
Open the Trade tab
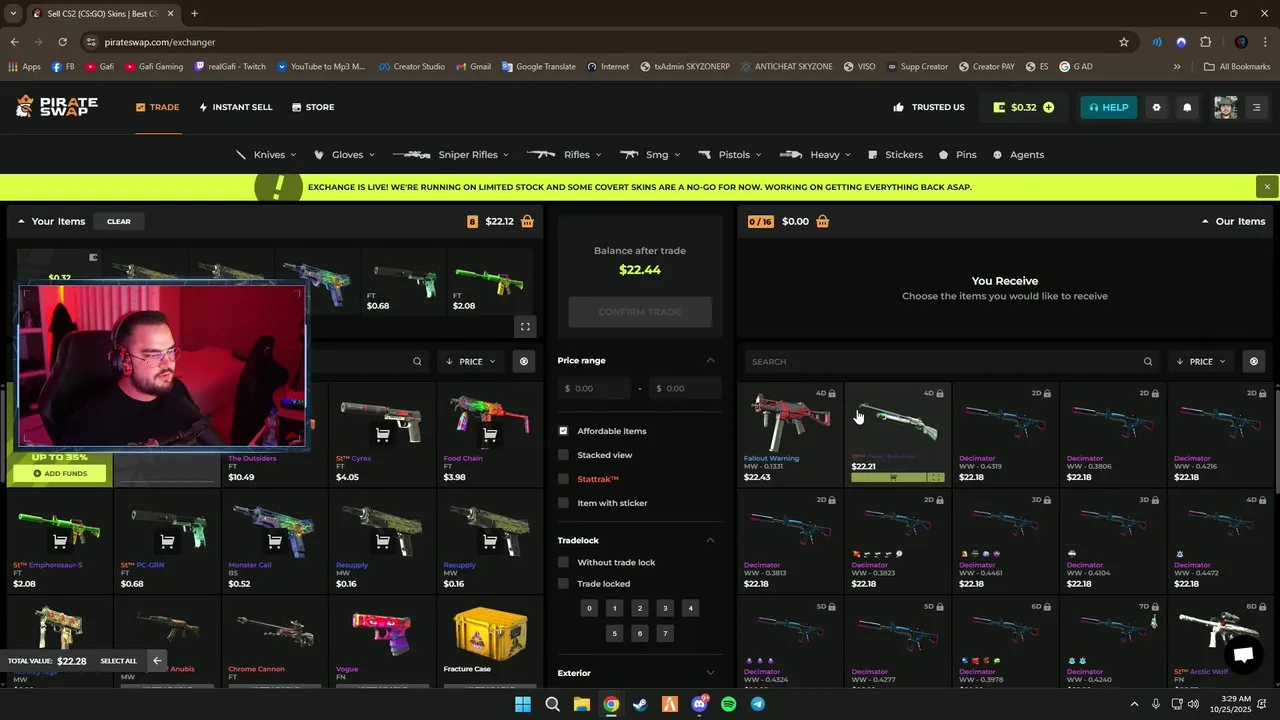point(158,107)
